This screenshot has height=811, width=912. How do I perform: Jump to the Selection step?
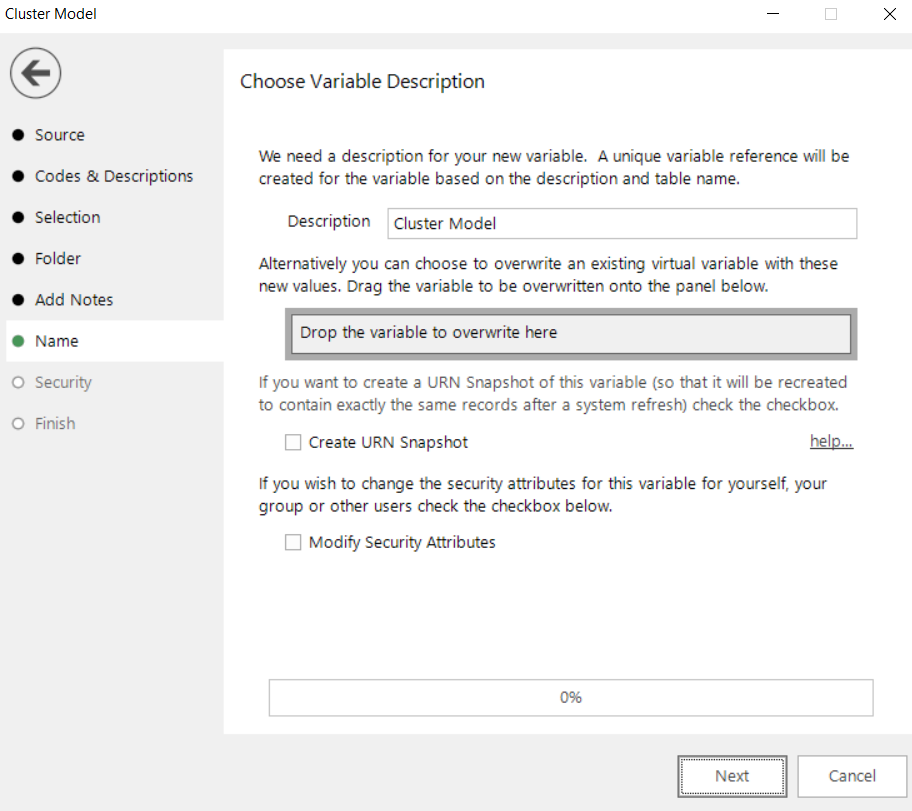pos(67,218)
